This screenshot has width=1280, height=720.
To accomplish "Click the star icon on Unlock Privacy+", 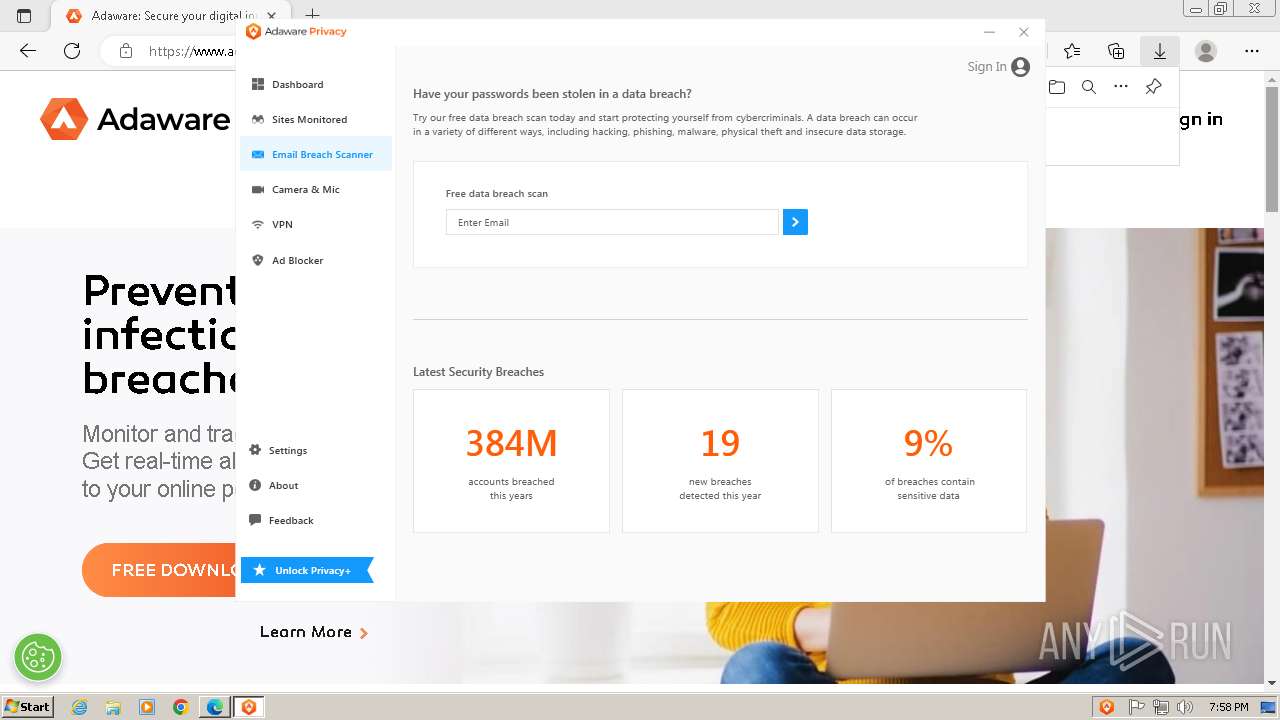I will point(260,570).
